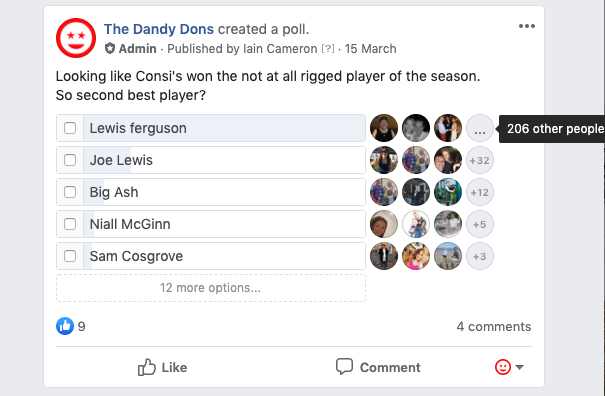Check the Niall McGinn option
Image resolution: width=605 pixels, height=396 pixels.
[70, 224]
